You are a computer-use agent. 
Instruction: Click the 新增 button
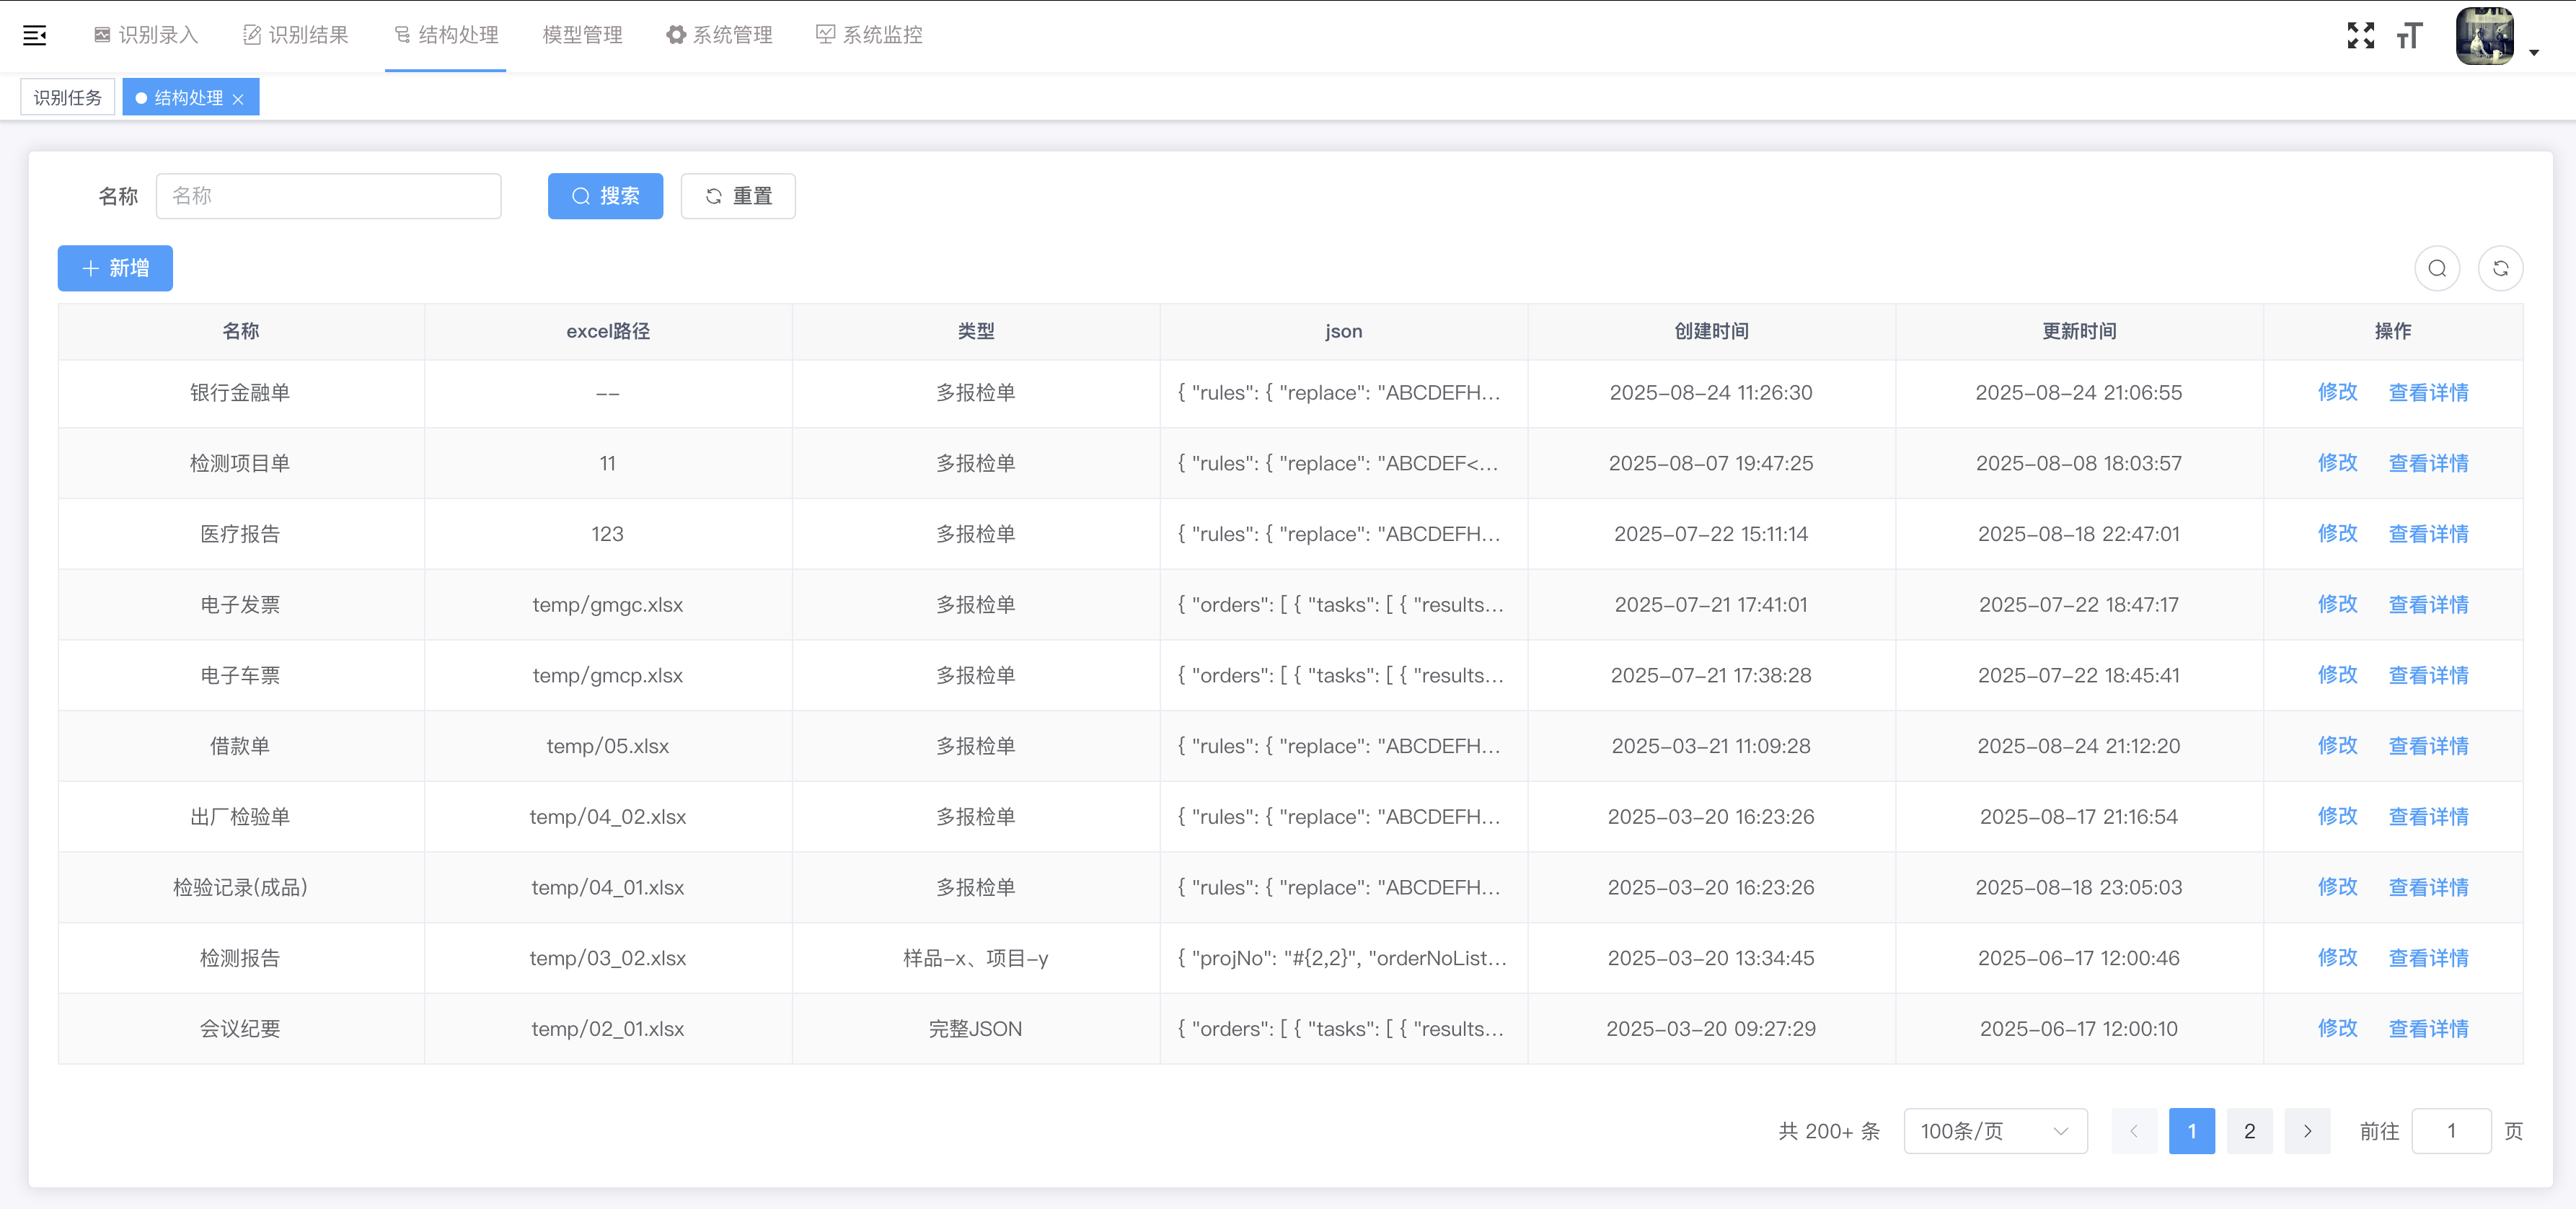tap(115, 268)
